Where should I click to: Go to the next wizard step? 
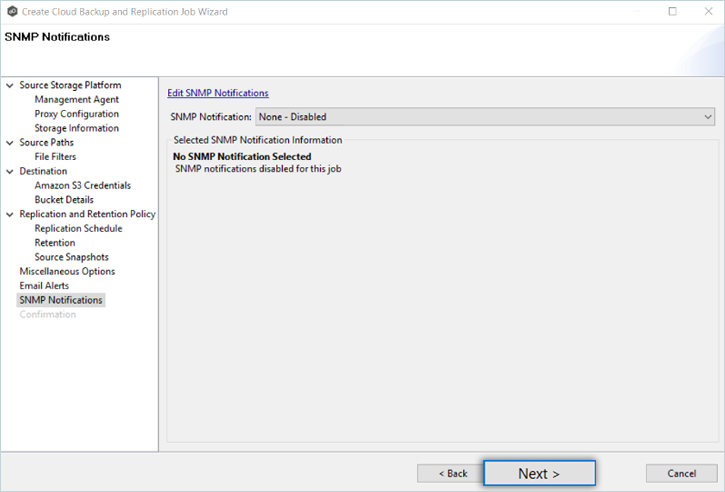(539, 473)
